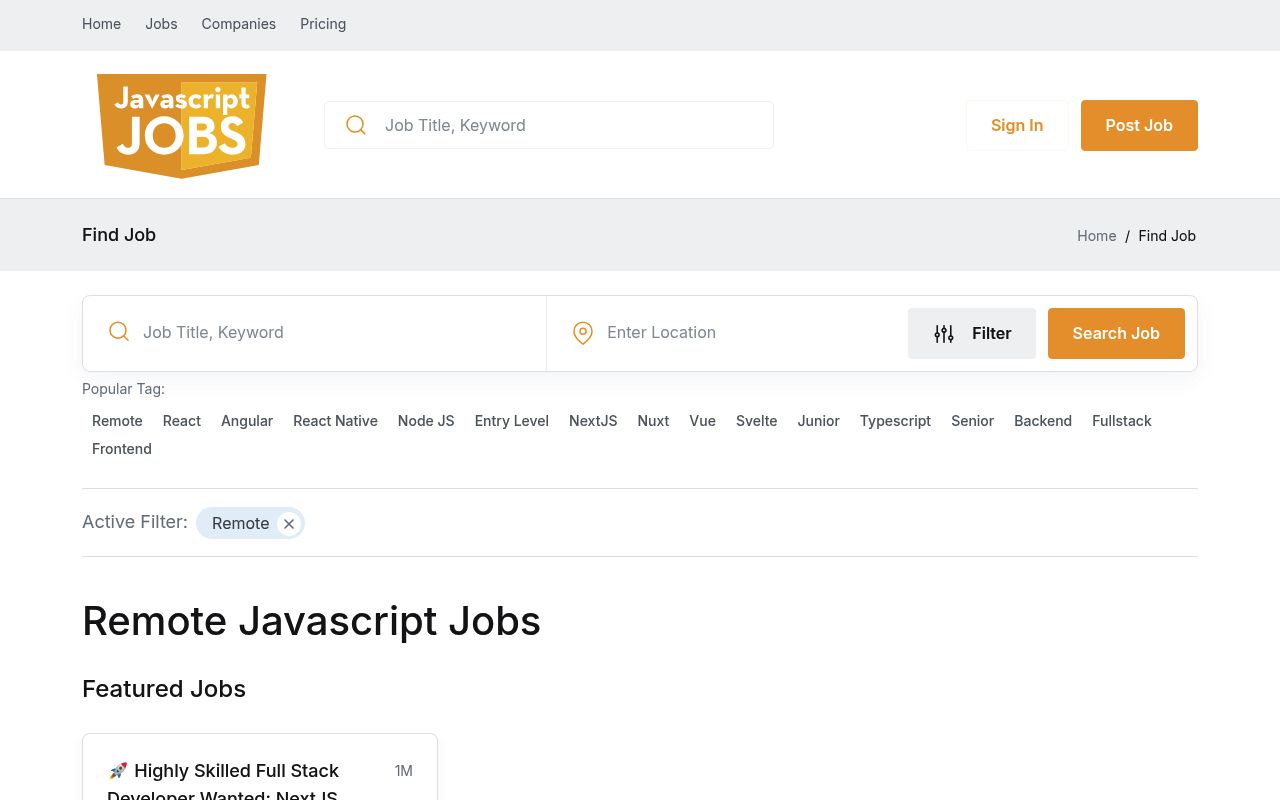
Task: Select the Node JS popular tag
Action: (x=426, y=421)
